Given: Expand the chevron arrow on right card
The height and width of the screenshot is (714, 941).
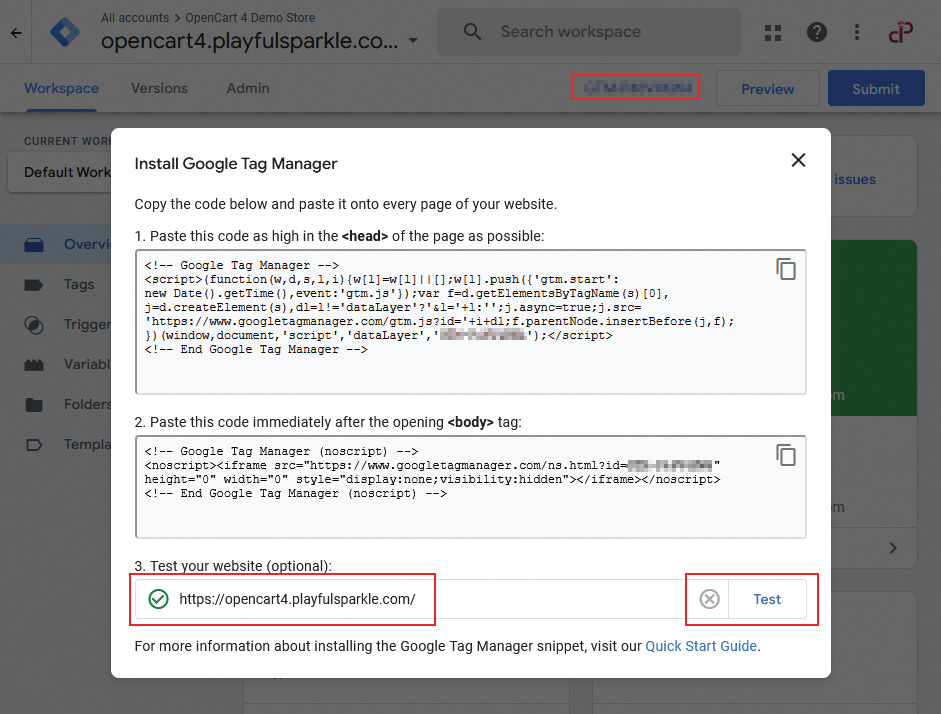Looking at the screenshot, I should pos(893,548).
